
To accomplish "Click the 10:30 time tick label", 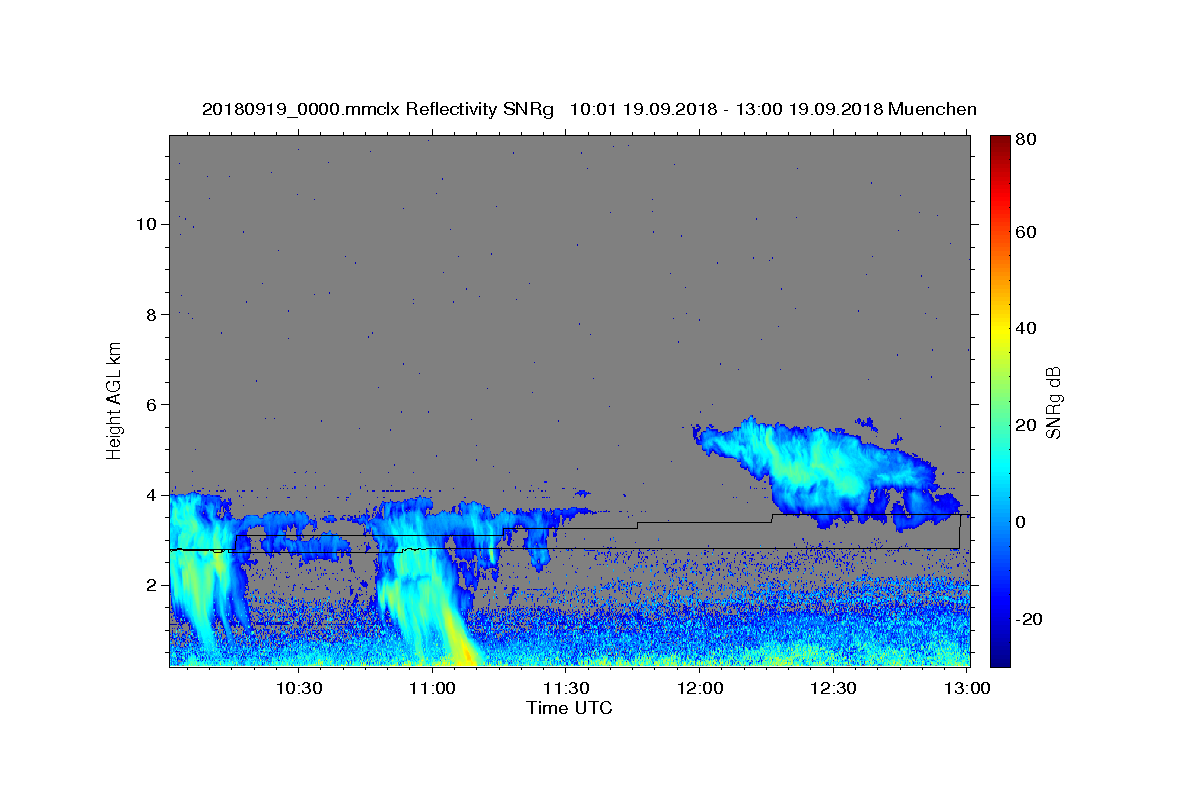I will coord(298,689).
